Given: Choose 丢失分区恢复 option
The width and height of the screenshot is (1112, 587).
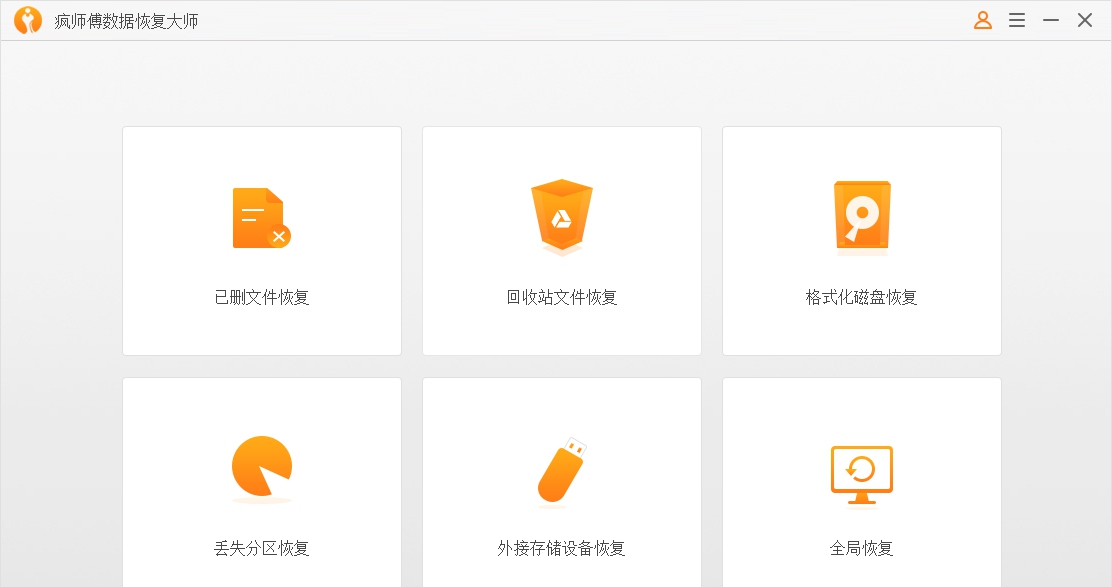Looking at the screenshot, I should [261, 547].
